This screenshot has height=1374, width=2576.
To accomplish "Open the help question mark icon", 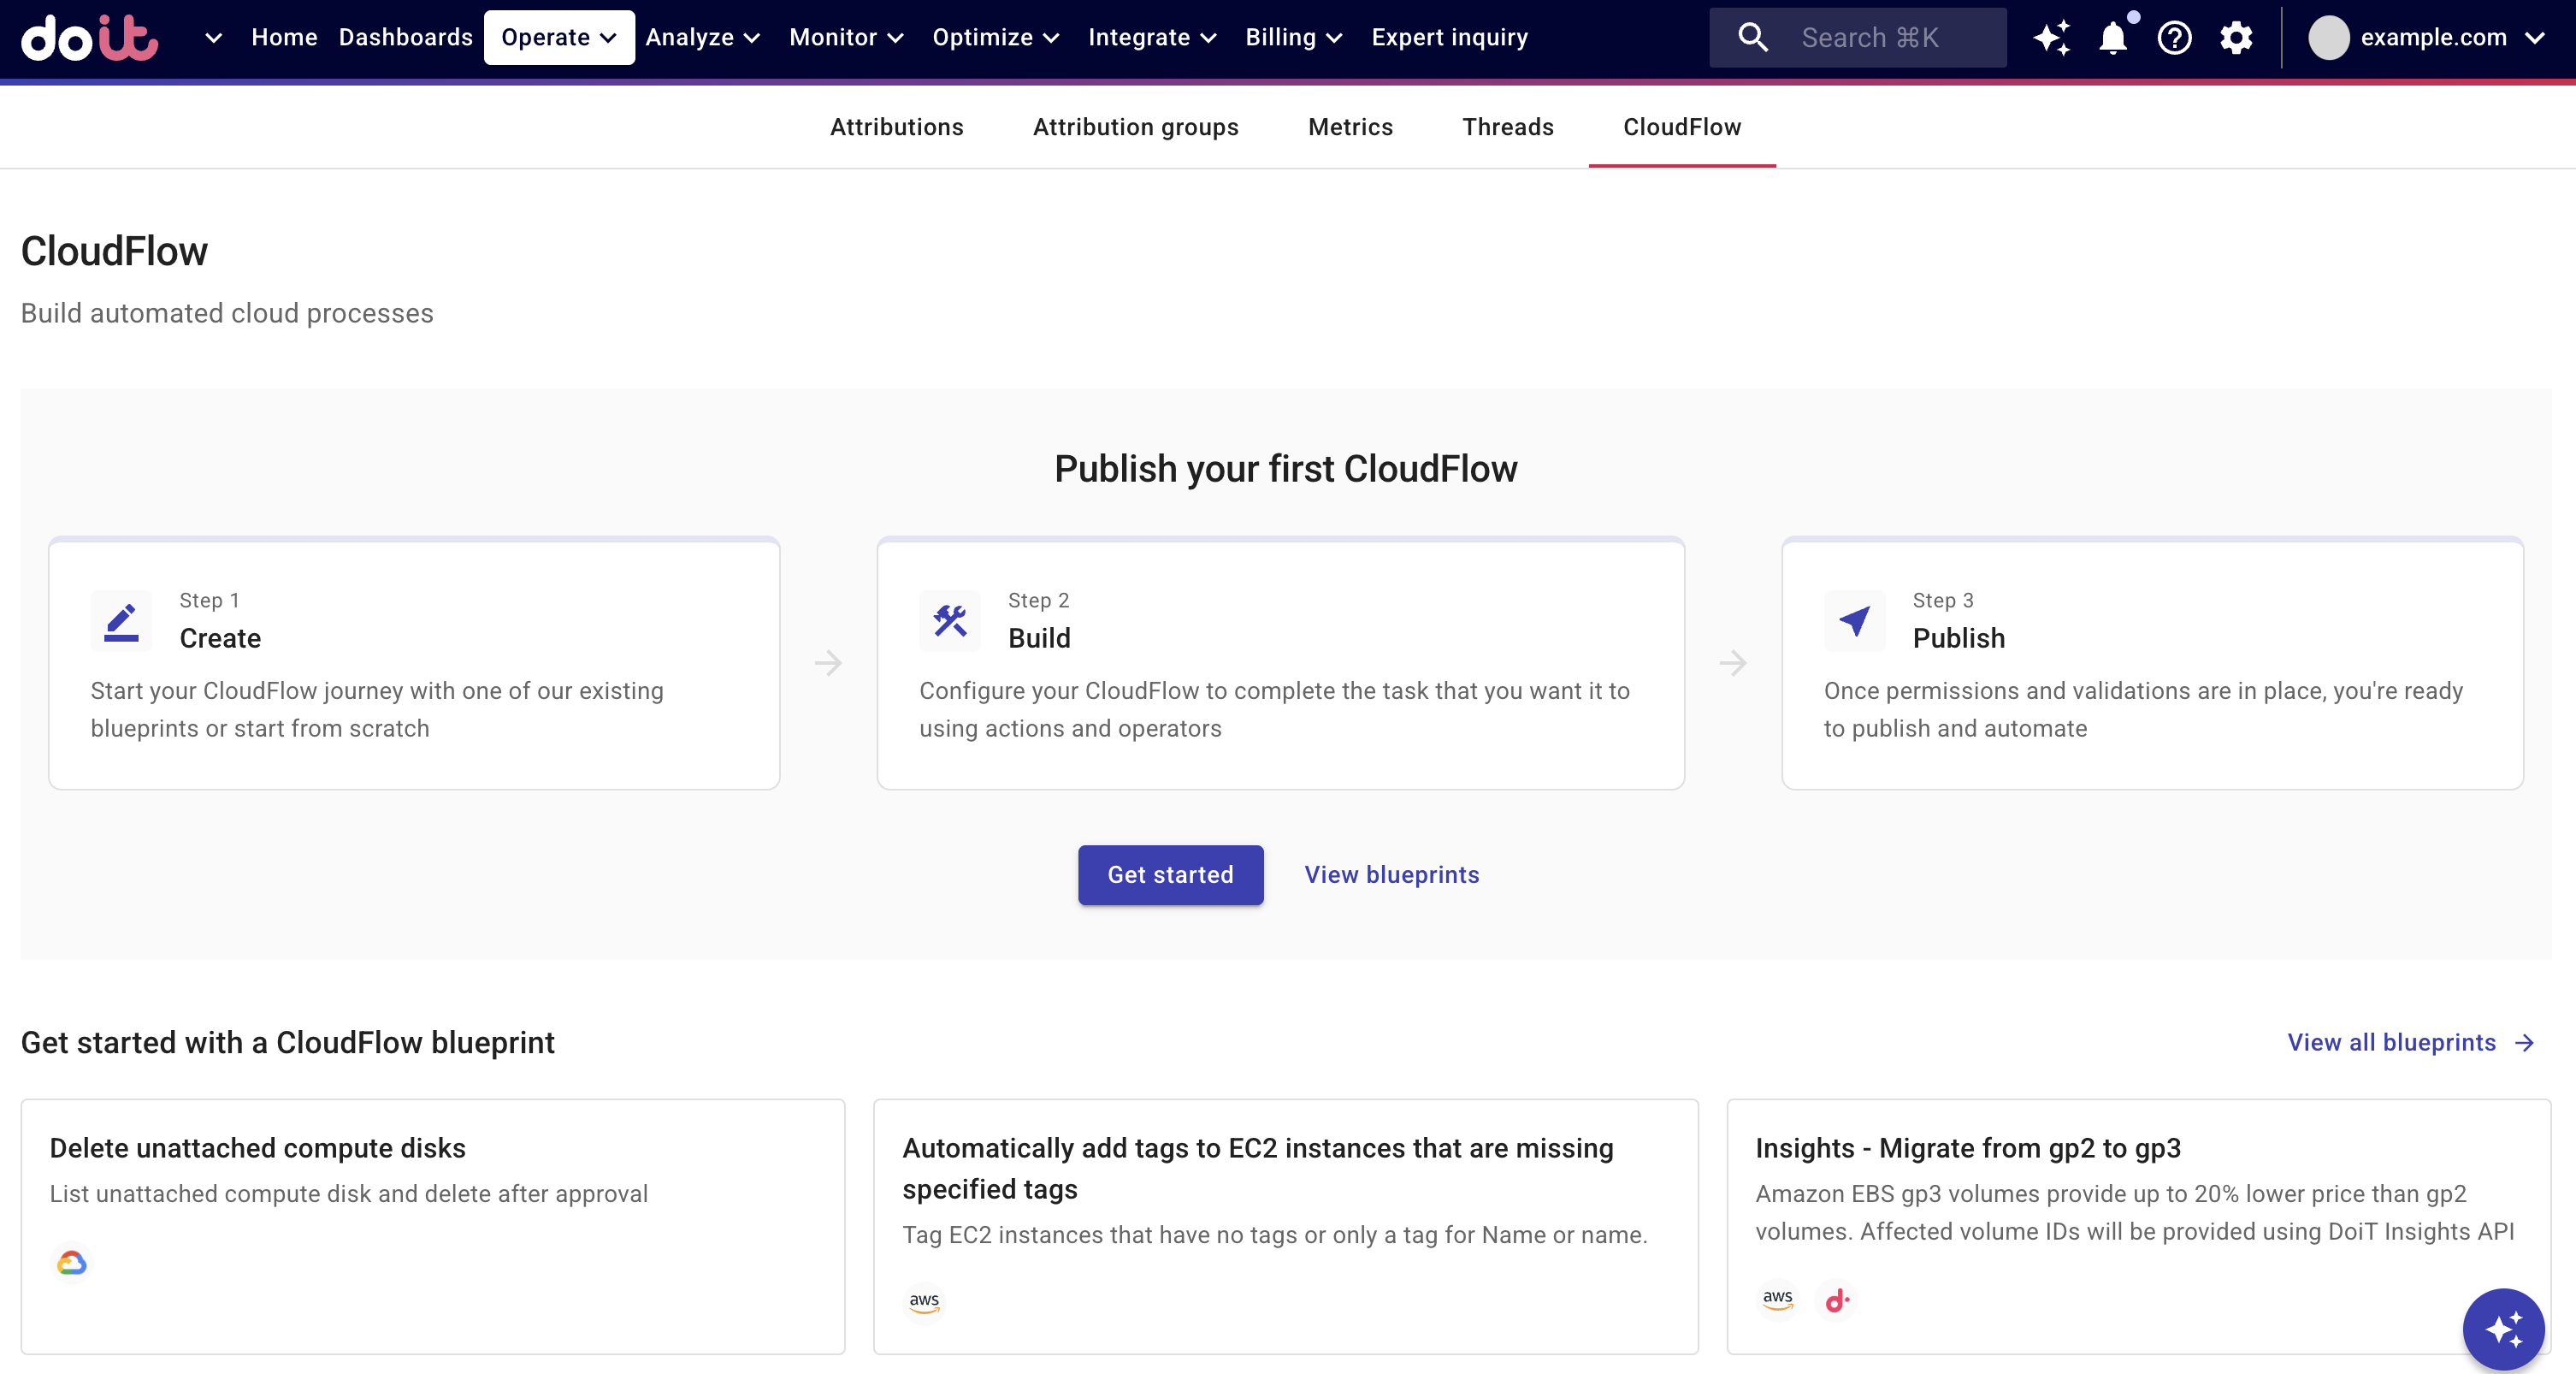I will click(x=2175, y=38).
